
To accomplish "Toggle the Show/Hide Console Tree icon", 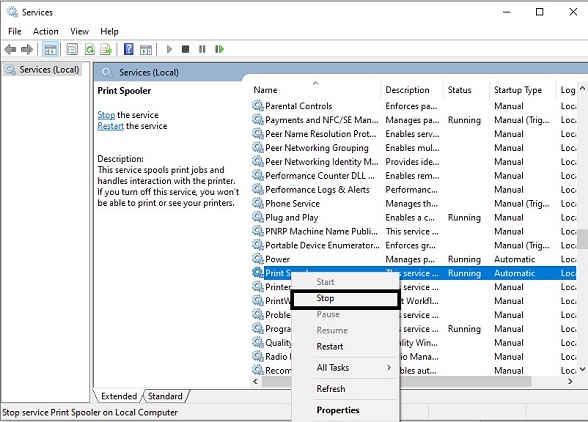I will [50, 49].
